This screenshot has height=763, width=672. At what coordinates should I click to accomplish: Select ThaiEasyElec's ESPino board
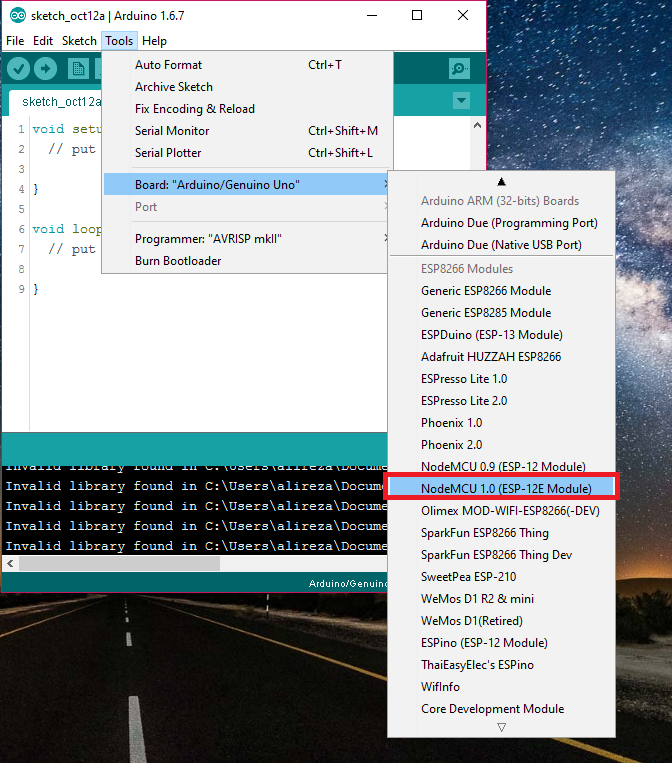[501, 665]
